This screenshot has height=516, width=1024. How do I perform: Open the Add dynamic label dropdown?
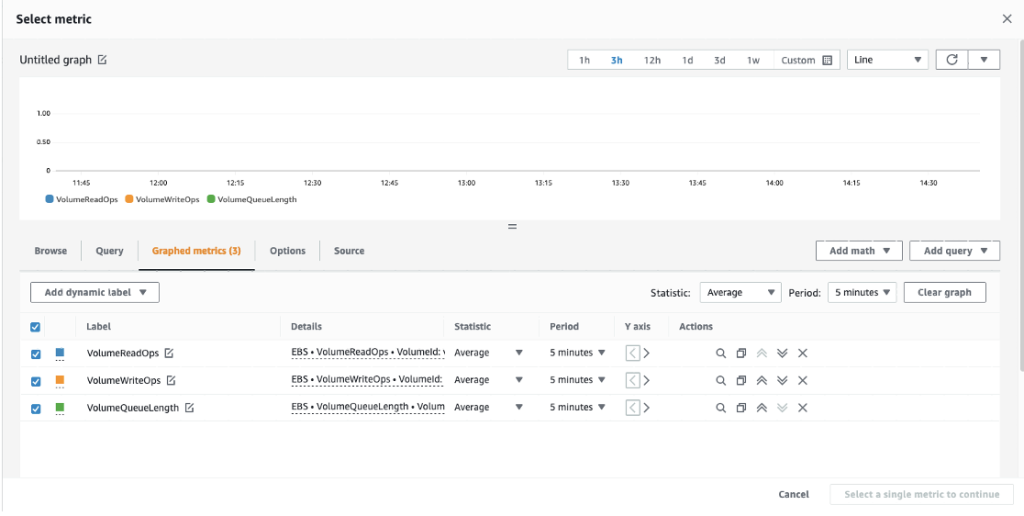coord(95,293)
